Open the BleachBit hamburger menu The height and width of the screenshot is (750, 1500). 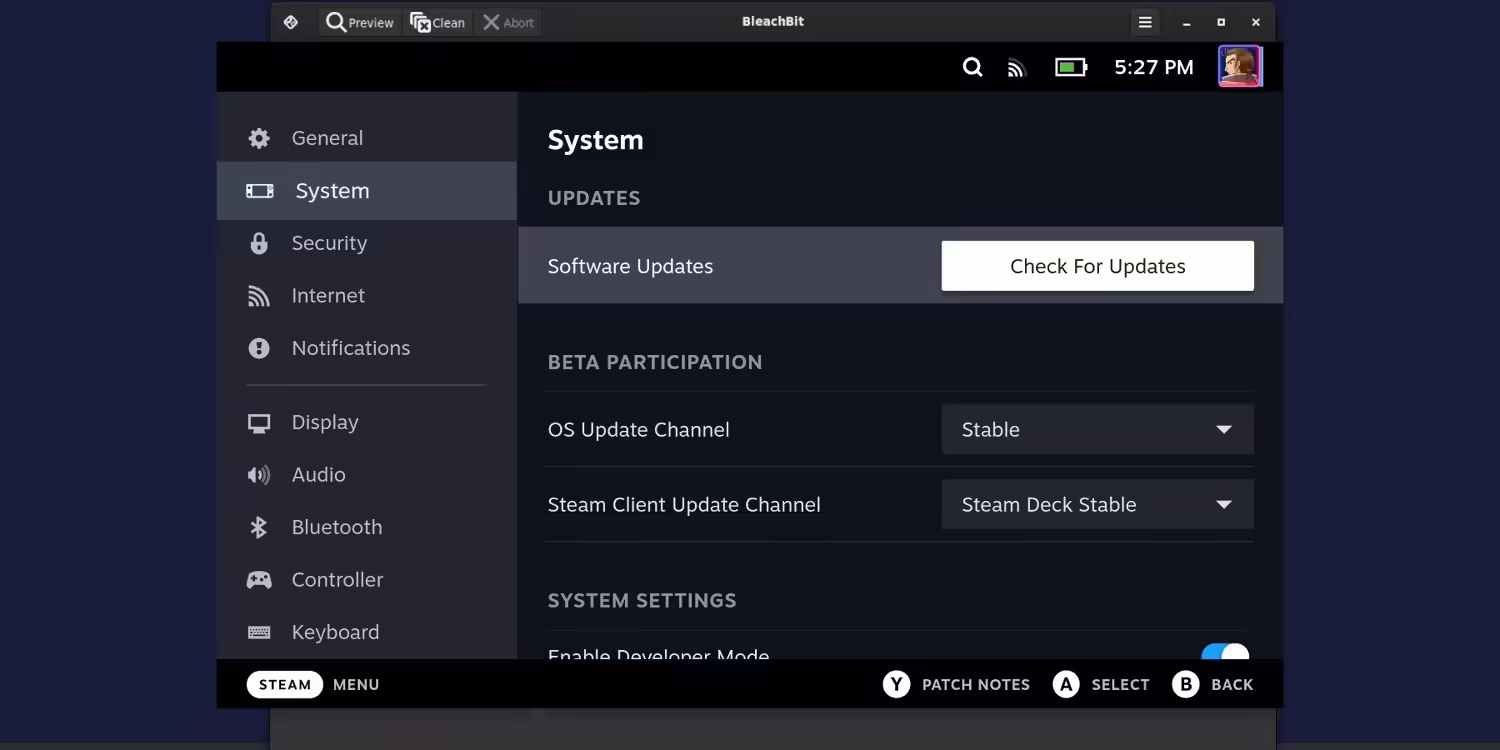(x=1145, y=22)
